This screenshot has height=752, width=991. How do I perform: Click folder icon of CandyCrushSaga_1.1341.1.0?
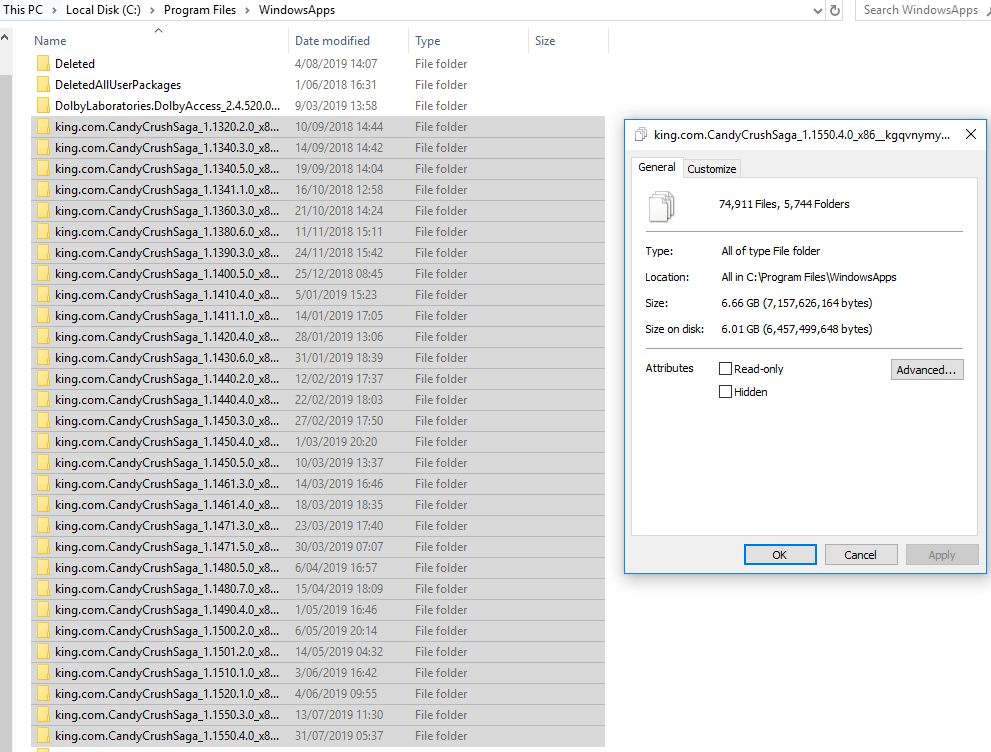(43, 190)
